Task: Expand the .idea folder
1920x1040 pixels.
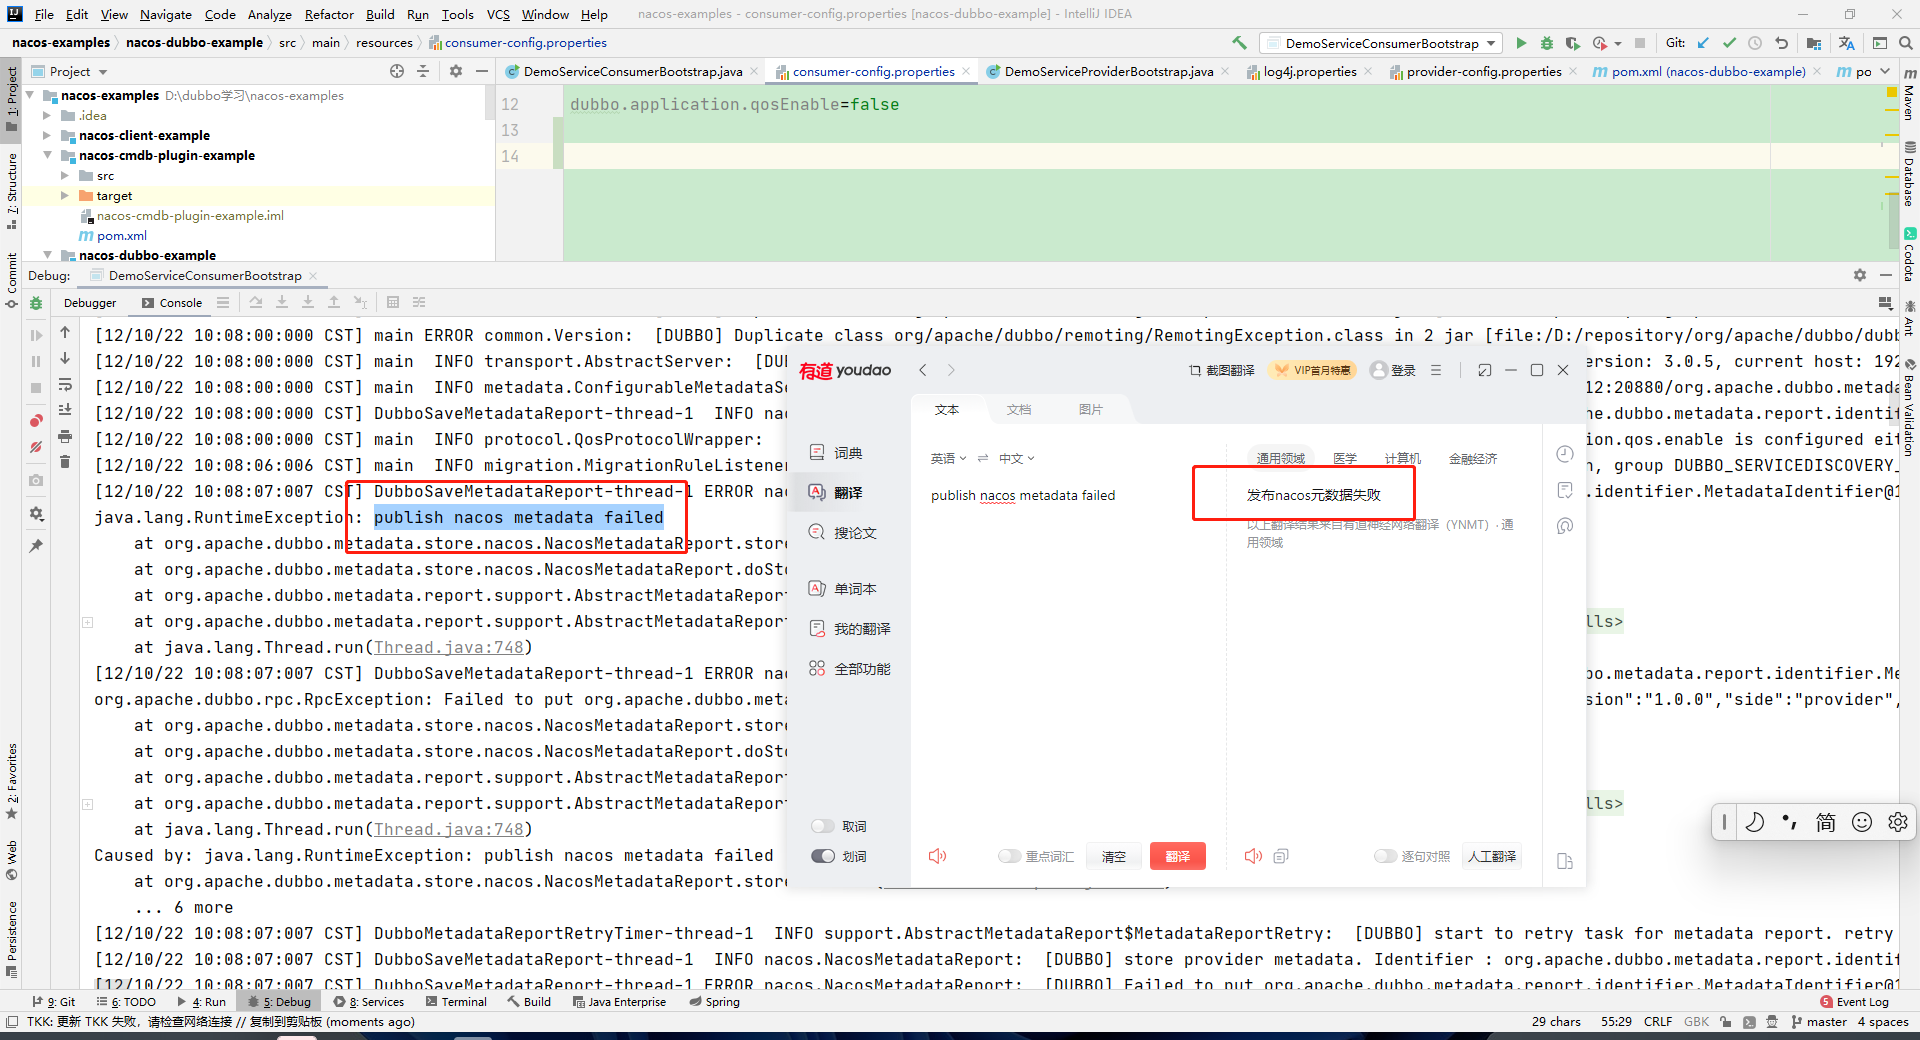Action: pyautogui.click(x=46, y=115)
